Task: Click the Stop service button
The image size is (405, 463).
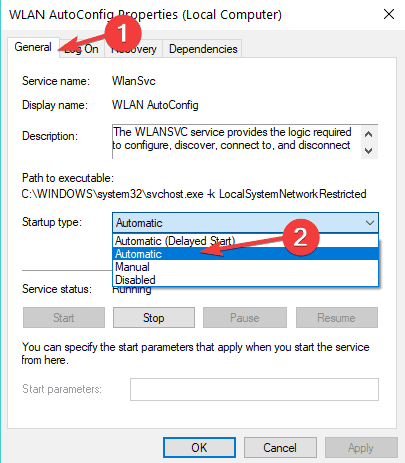Action: coord(154,317)
